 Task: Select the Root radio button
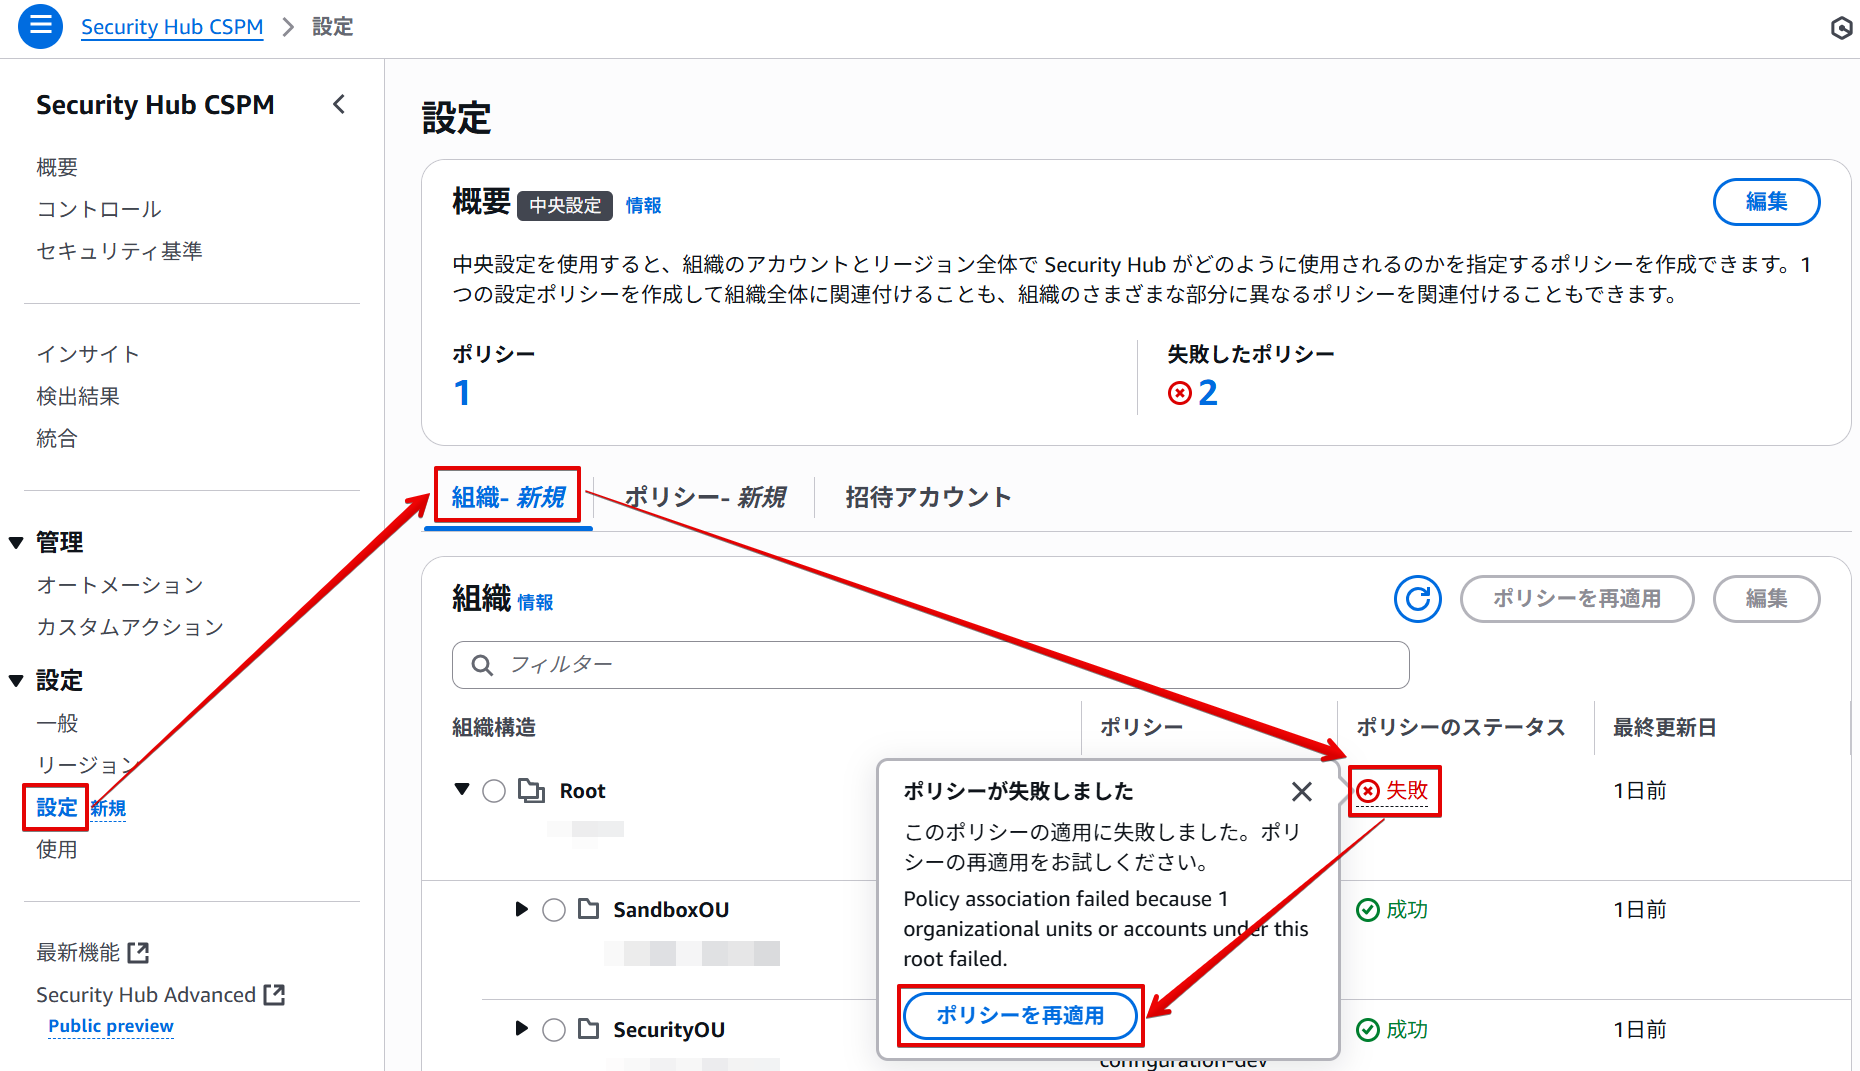(x=494, y=791)
